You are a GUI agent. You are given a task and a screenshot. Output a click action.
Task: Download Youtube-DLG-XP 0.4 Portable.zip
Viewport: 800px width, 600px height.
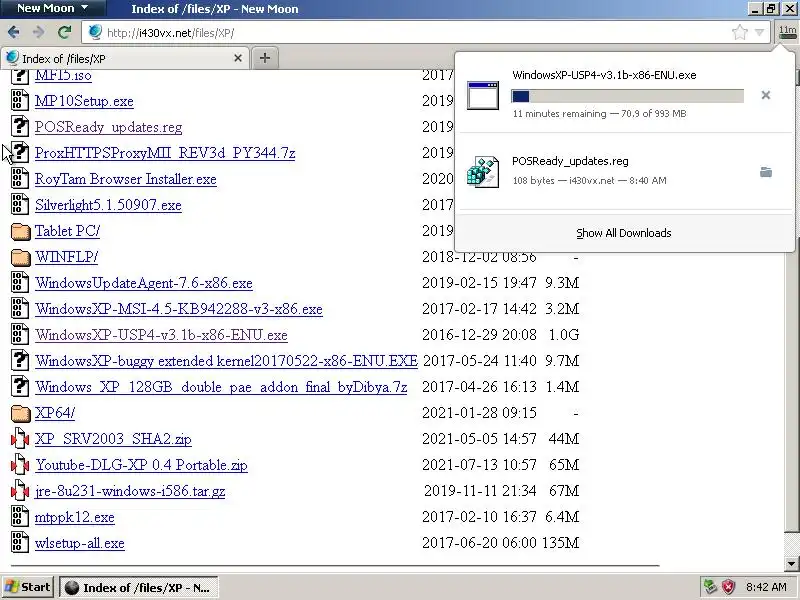[141, 465]
